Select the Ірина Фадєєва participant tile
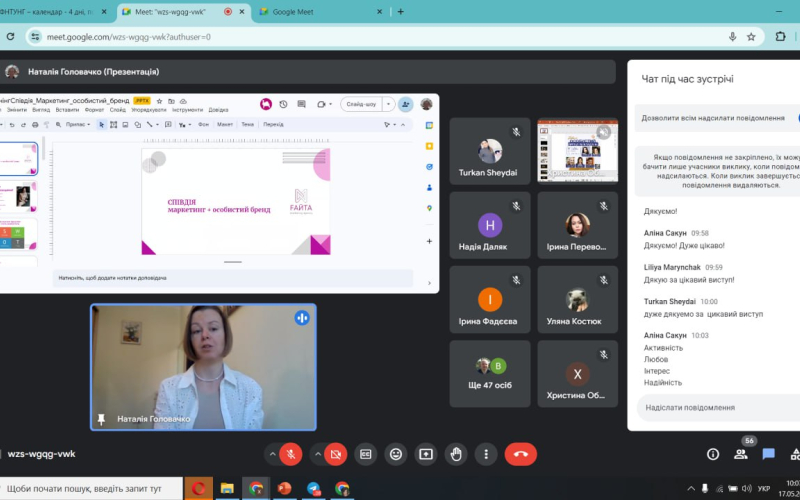800x500 pixels. (490, 300)
